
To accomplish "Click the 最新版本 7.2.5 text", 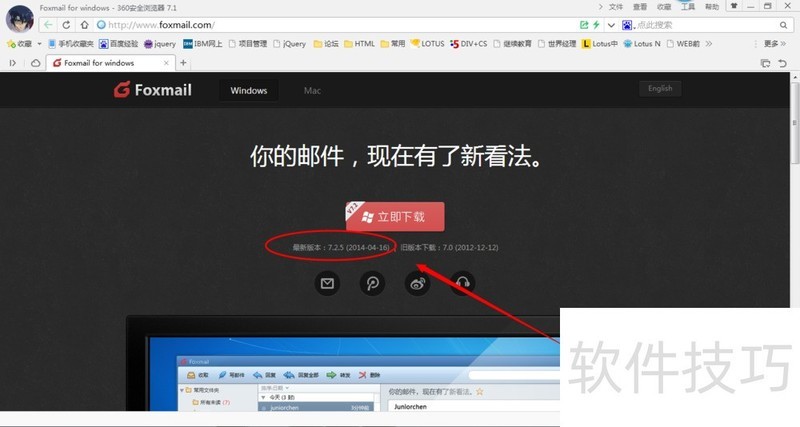I will 341,247.
